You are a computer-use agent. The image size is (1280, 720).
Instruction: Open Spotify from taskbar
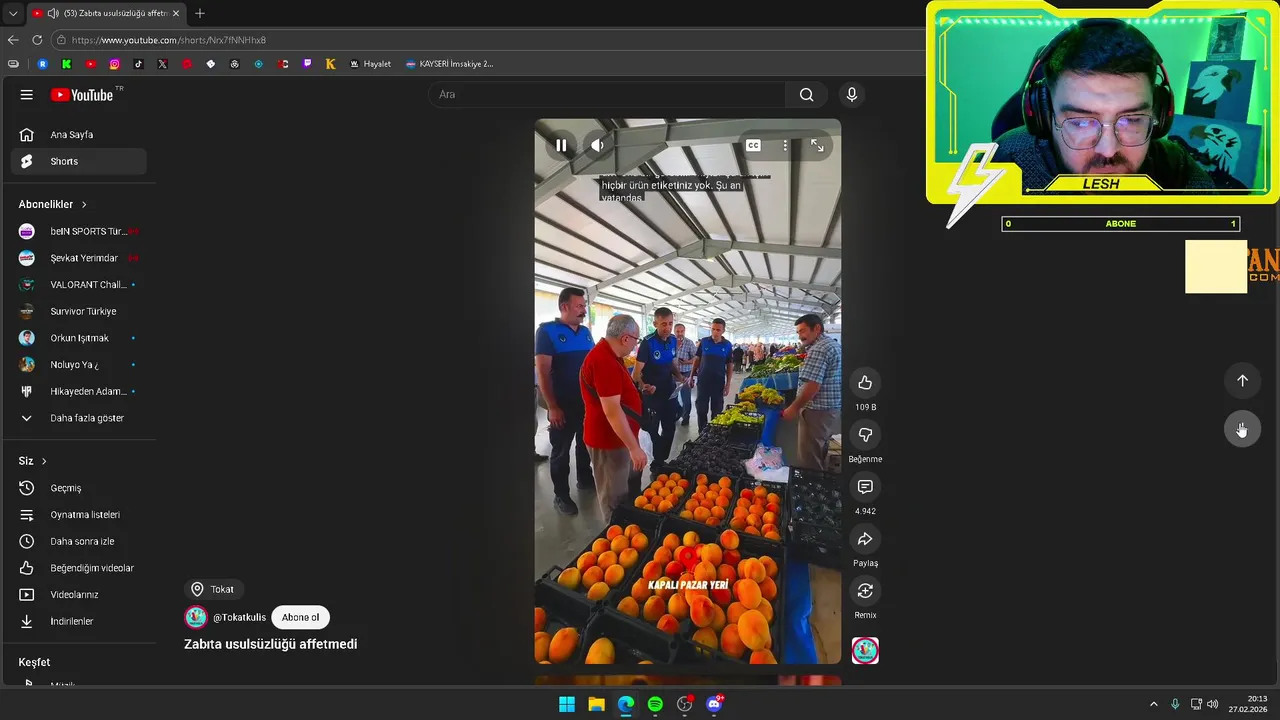(x=655, y=704)
